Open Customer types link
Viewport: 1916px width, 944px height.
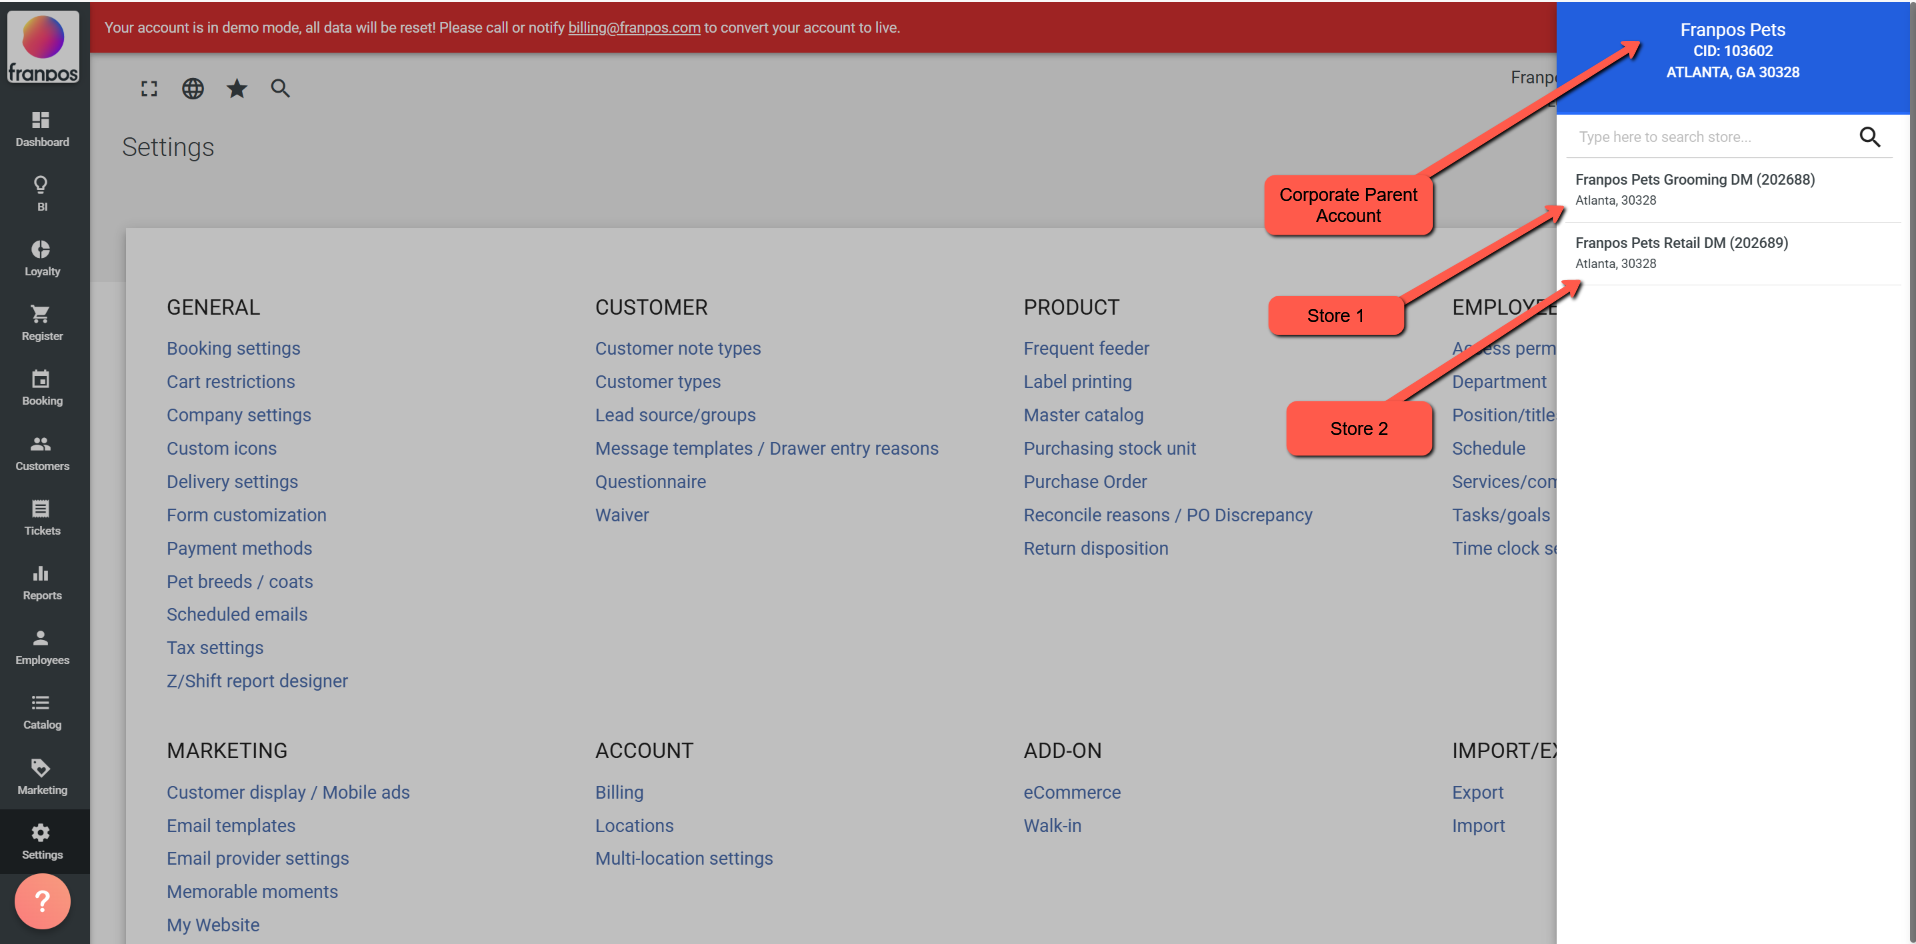pos(658,382)
